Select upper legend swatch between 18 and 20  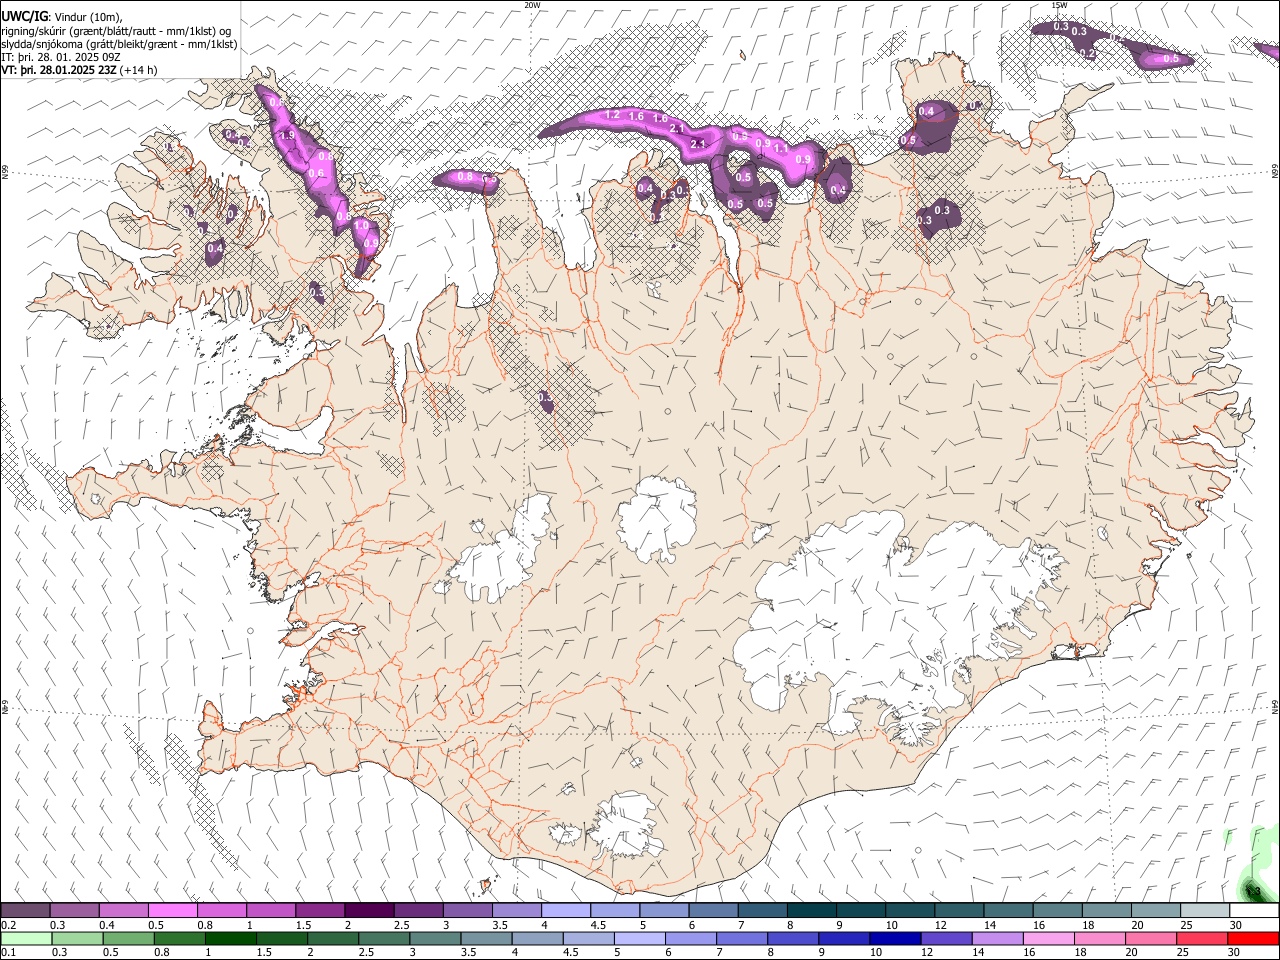tap(1106, 911)
